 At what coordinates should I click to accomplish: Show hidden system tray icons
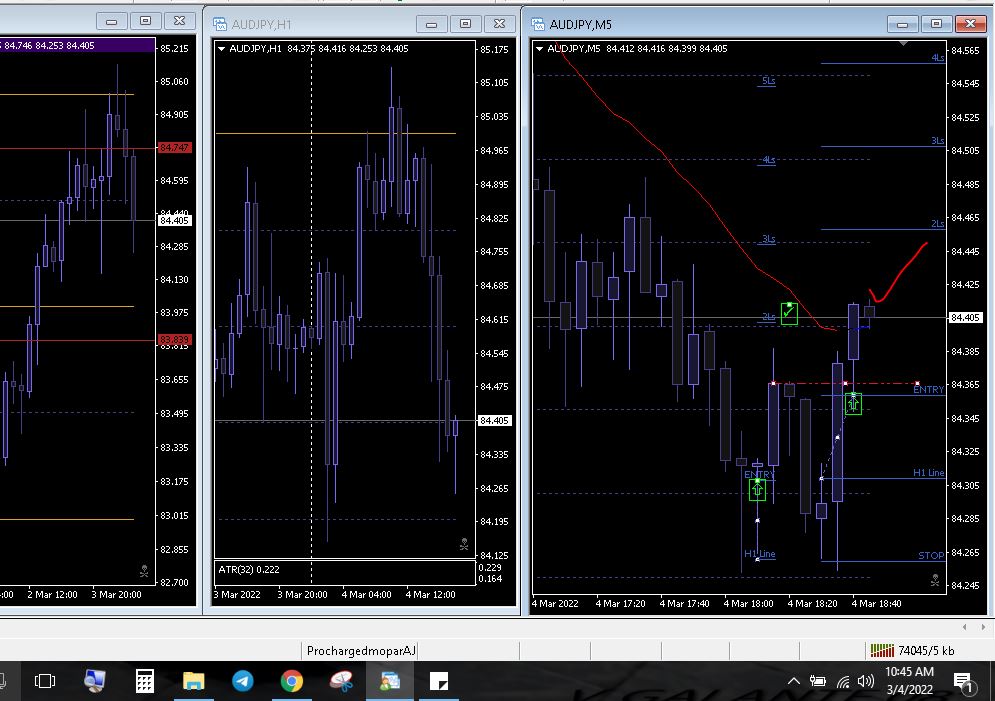[794, 681]
